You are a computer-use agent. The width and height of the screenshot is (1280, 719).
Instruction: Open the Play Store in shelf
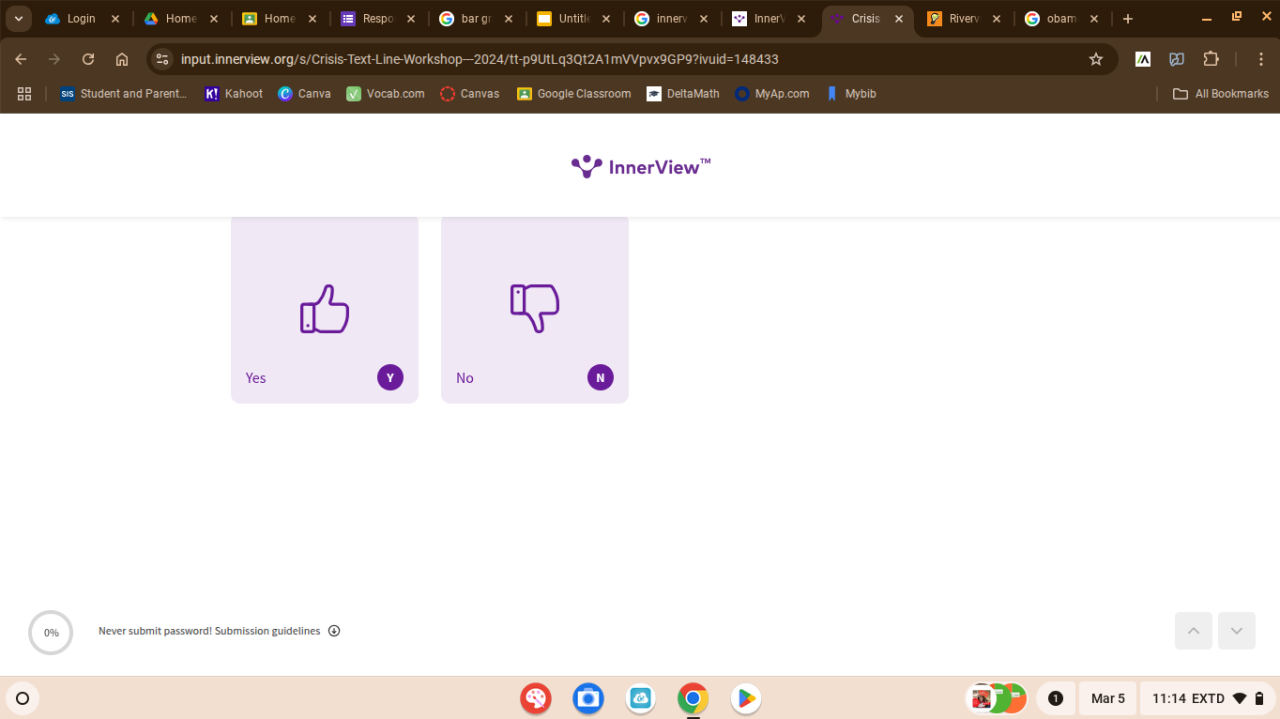[x=745, y=698]
